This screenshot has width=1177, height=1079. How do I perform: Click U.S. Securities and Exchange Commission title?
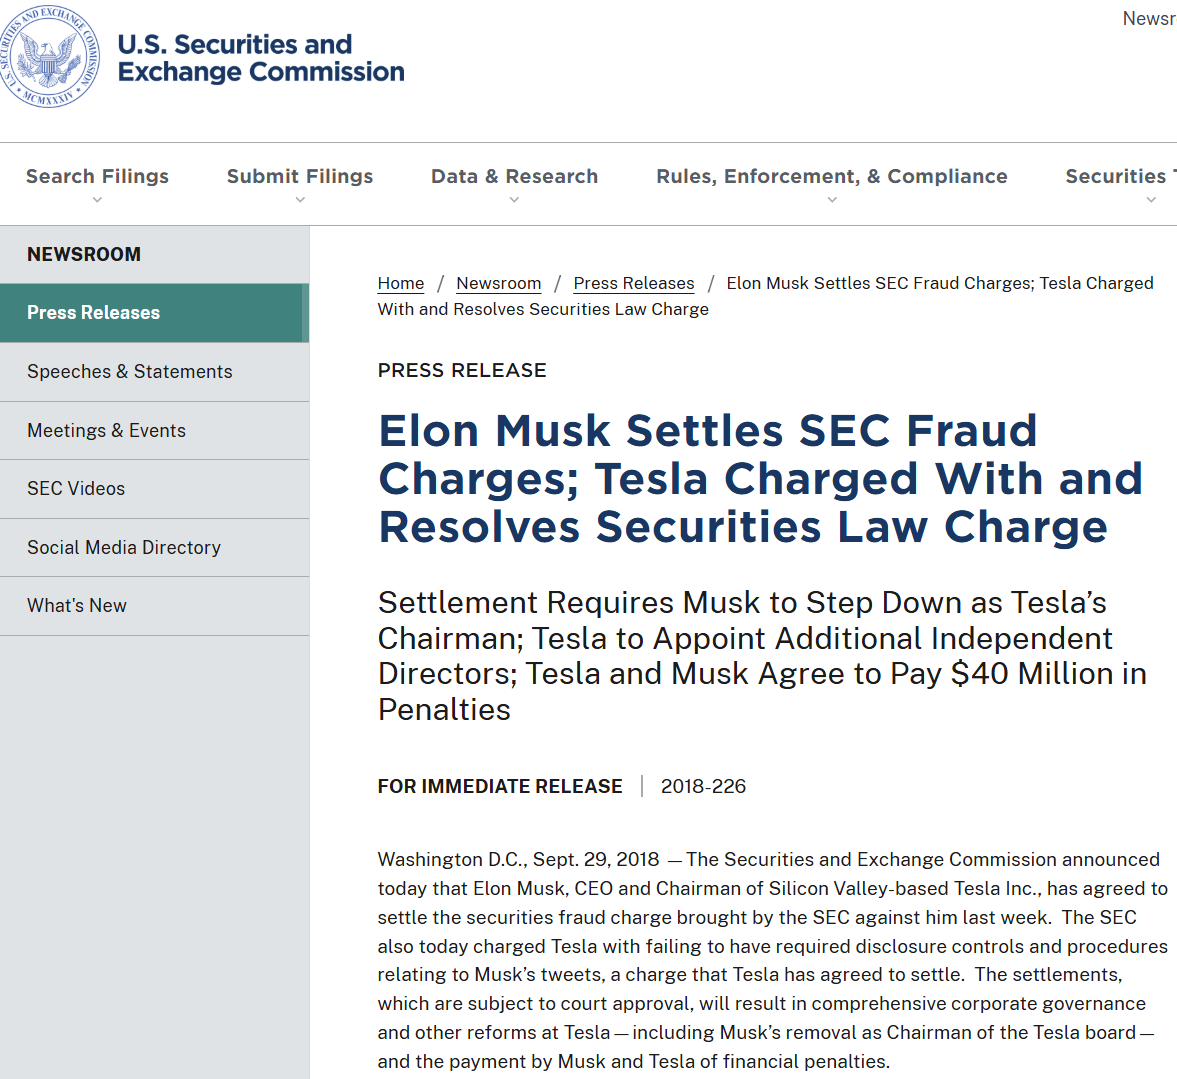point(260,58)
